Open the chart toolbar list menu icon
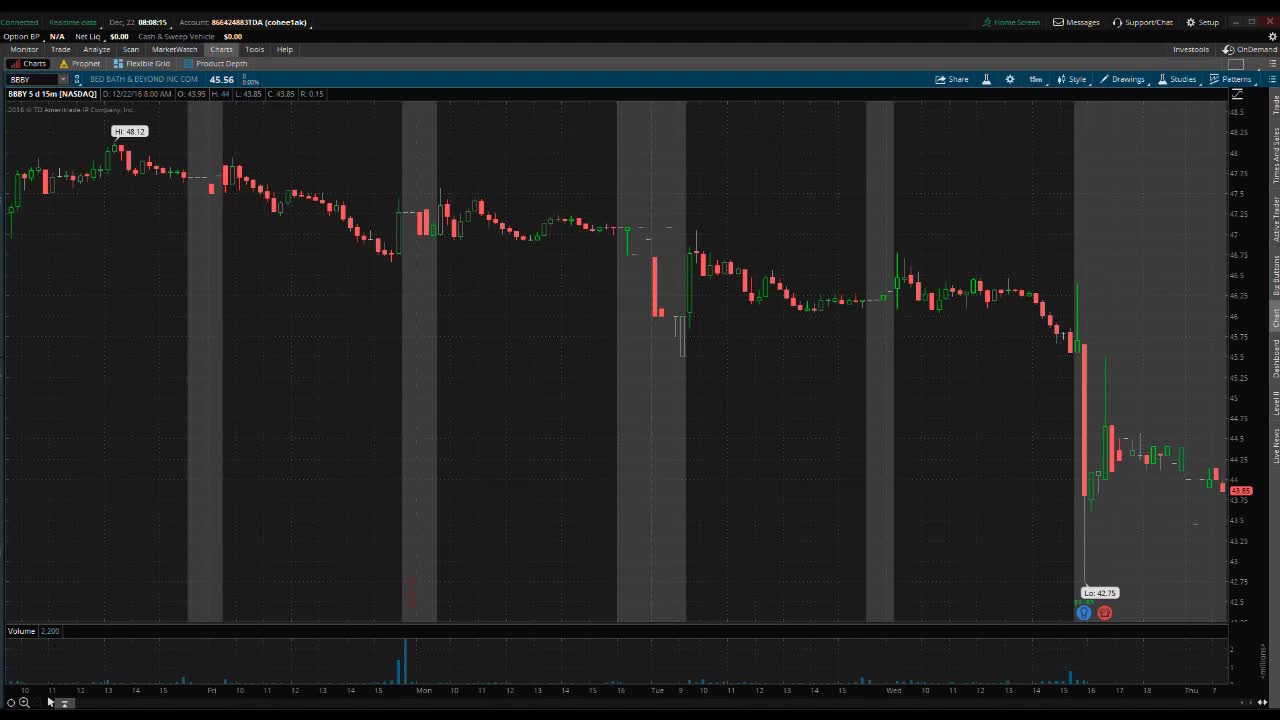 click(1272, 79)
